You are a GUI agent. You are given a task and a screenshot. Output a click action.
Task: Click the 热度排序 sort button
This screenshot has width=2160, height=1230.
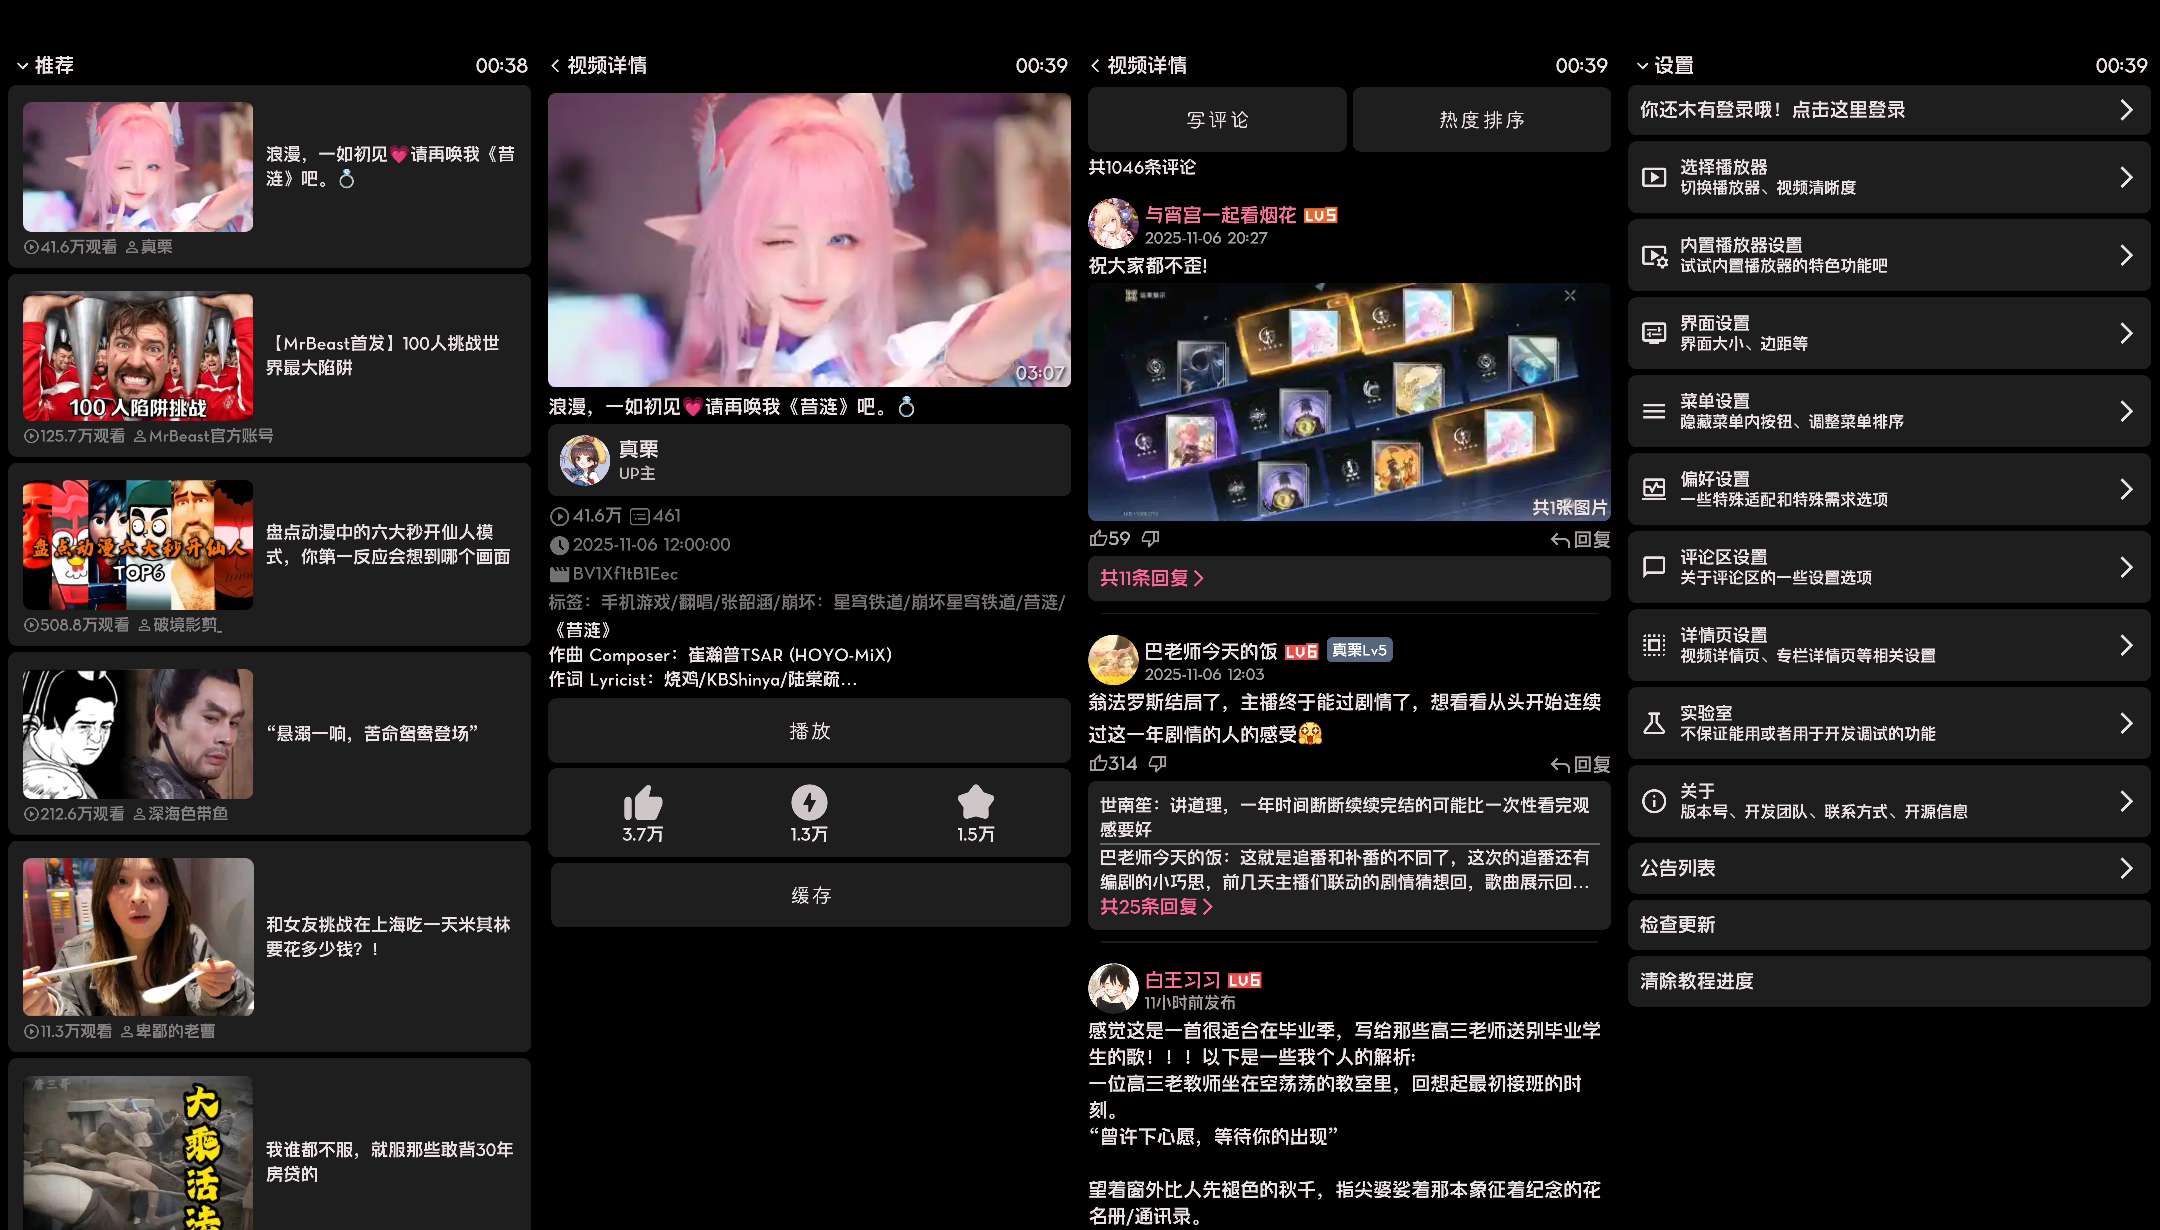[1481, 120]
